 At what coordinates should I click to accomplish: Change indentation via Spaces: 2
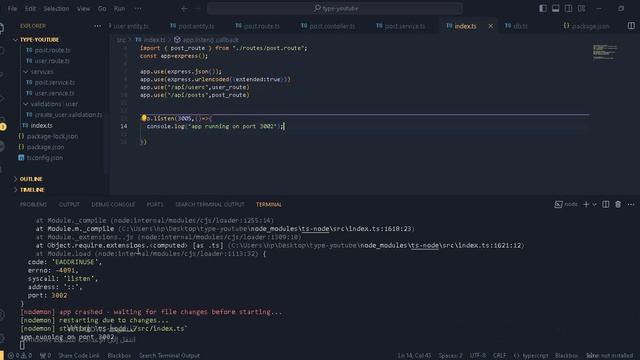[451, 356]
